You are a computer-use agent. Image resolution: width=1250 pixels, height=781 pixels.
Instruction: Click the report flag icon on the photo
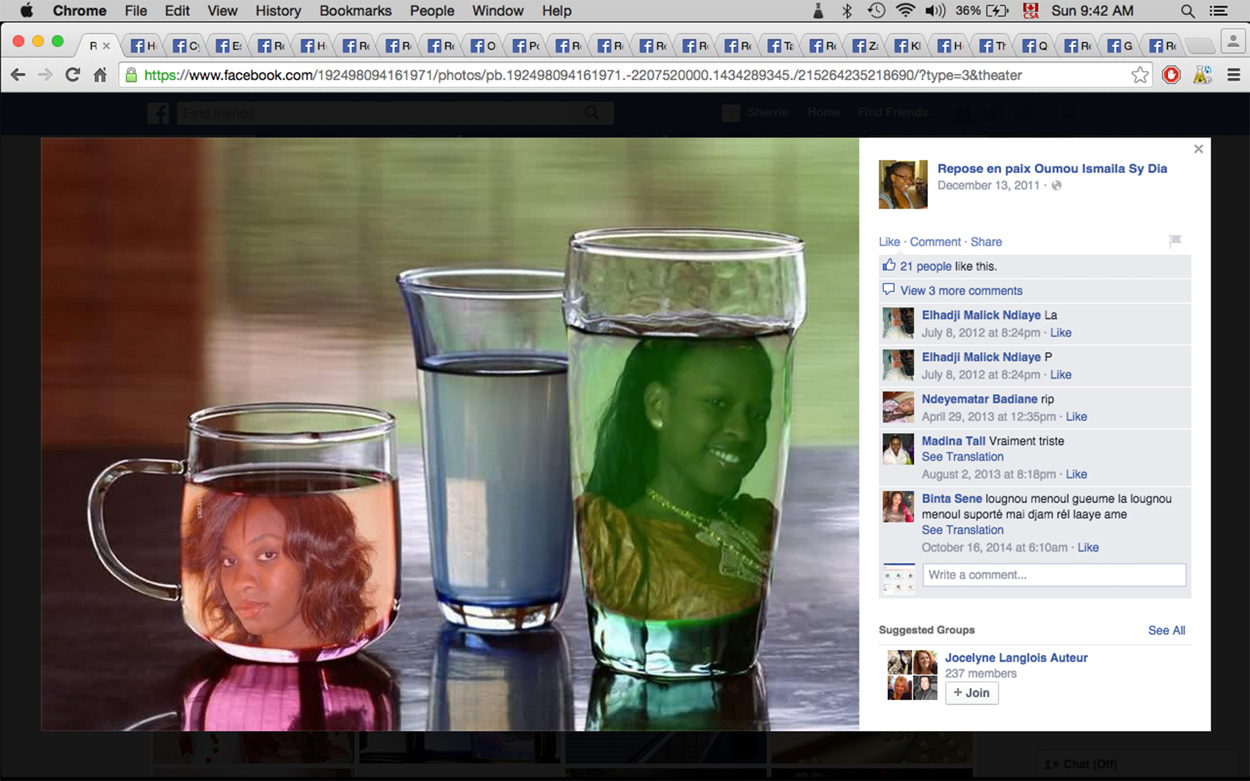pos(1175,241)
